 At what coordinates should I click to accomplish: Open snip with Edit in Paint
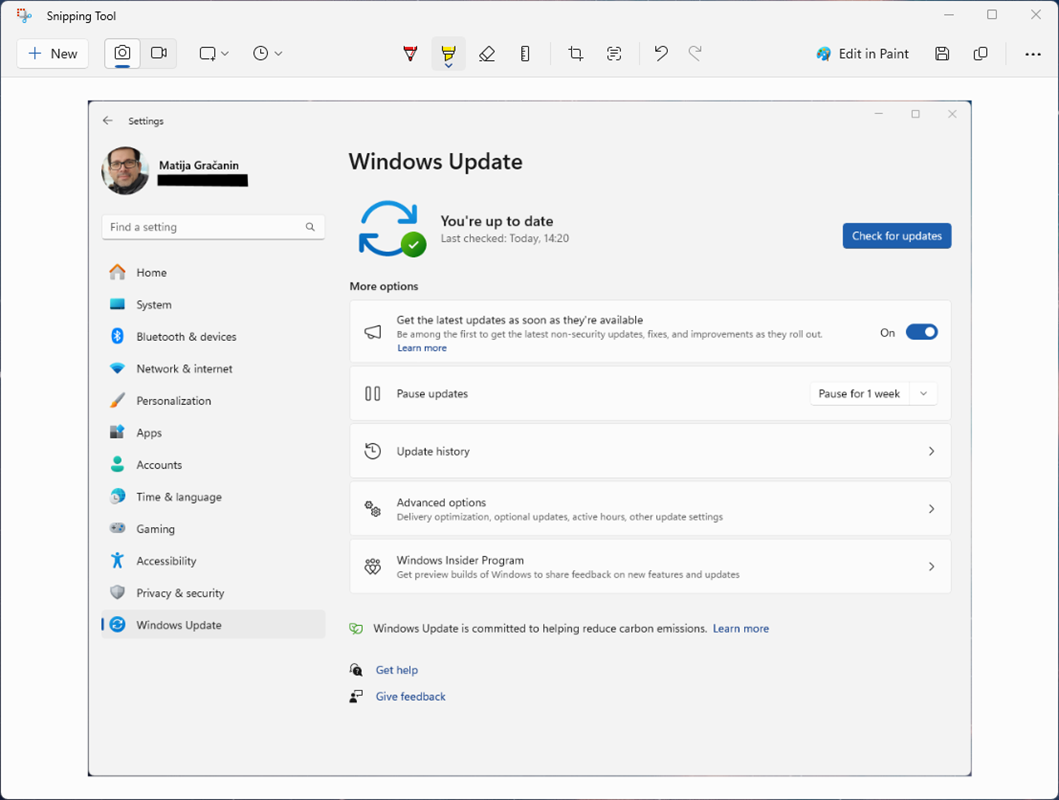point(862,53)
